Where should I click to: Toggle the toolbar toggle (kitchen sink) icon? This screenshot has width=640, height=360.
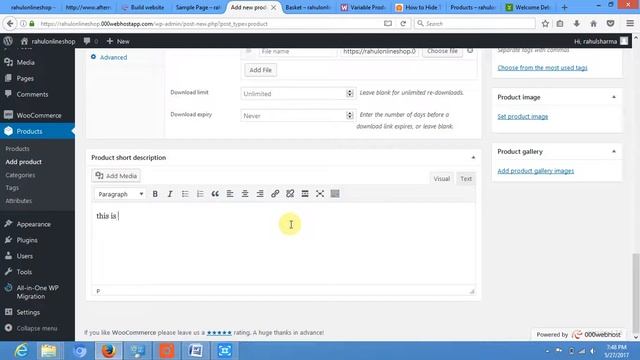pyautogui.click(x=335, y=194)
